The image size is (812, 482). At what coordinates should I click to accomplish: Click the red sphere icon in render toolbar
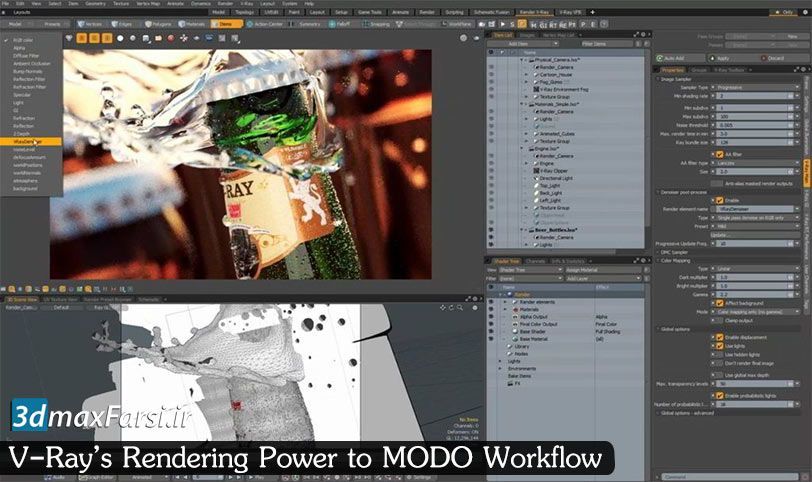[171, 38]
